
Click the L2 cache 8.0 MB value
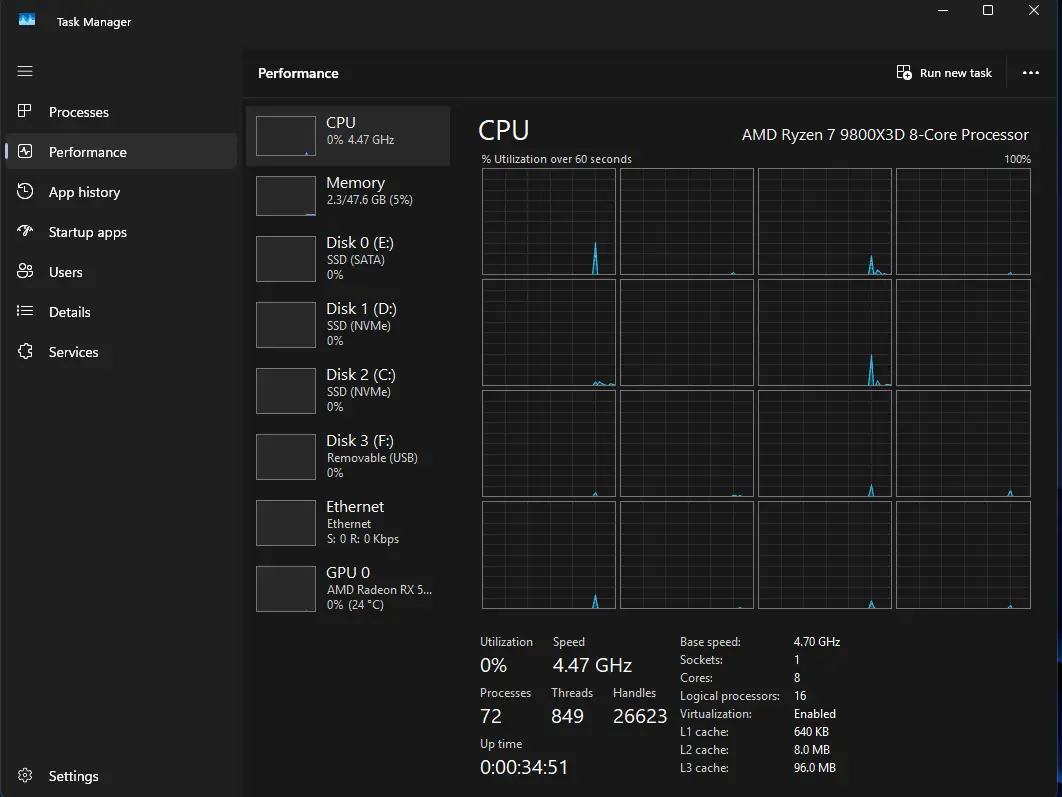[x=811, y=750]
